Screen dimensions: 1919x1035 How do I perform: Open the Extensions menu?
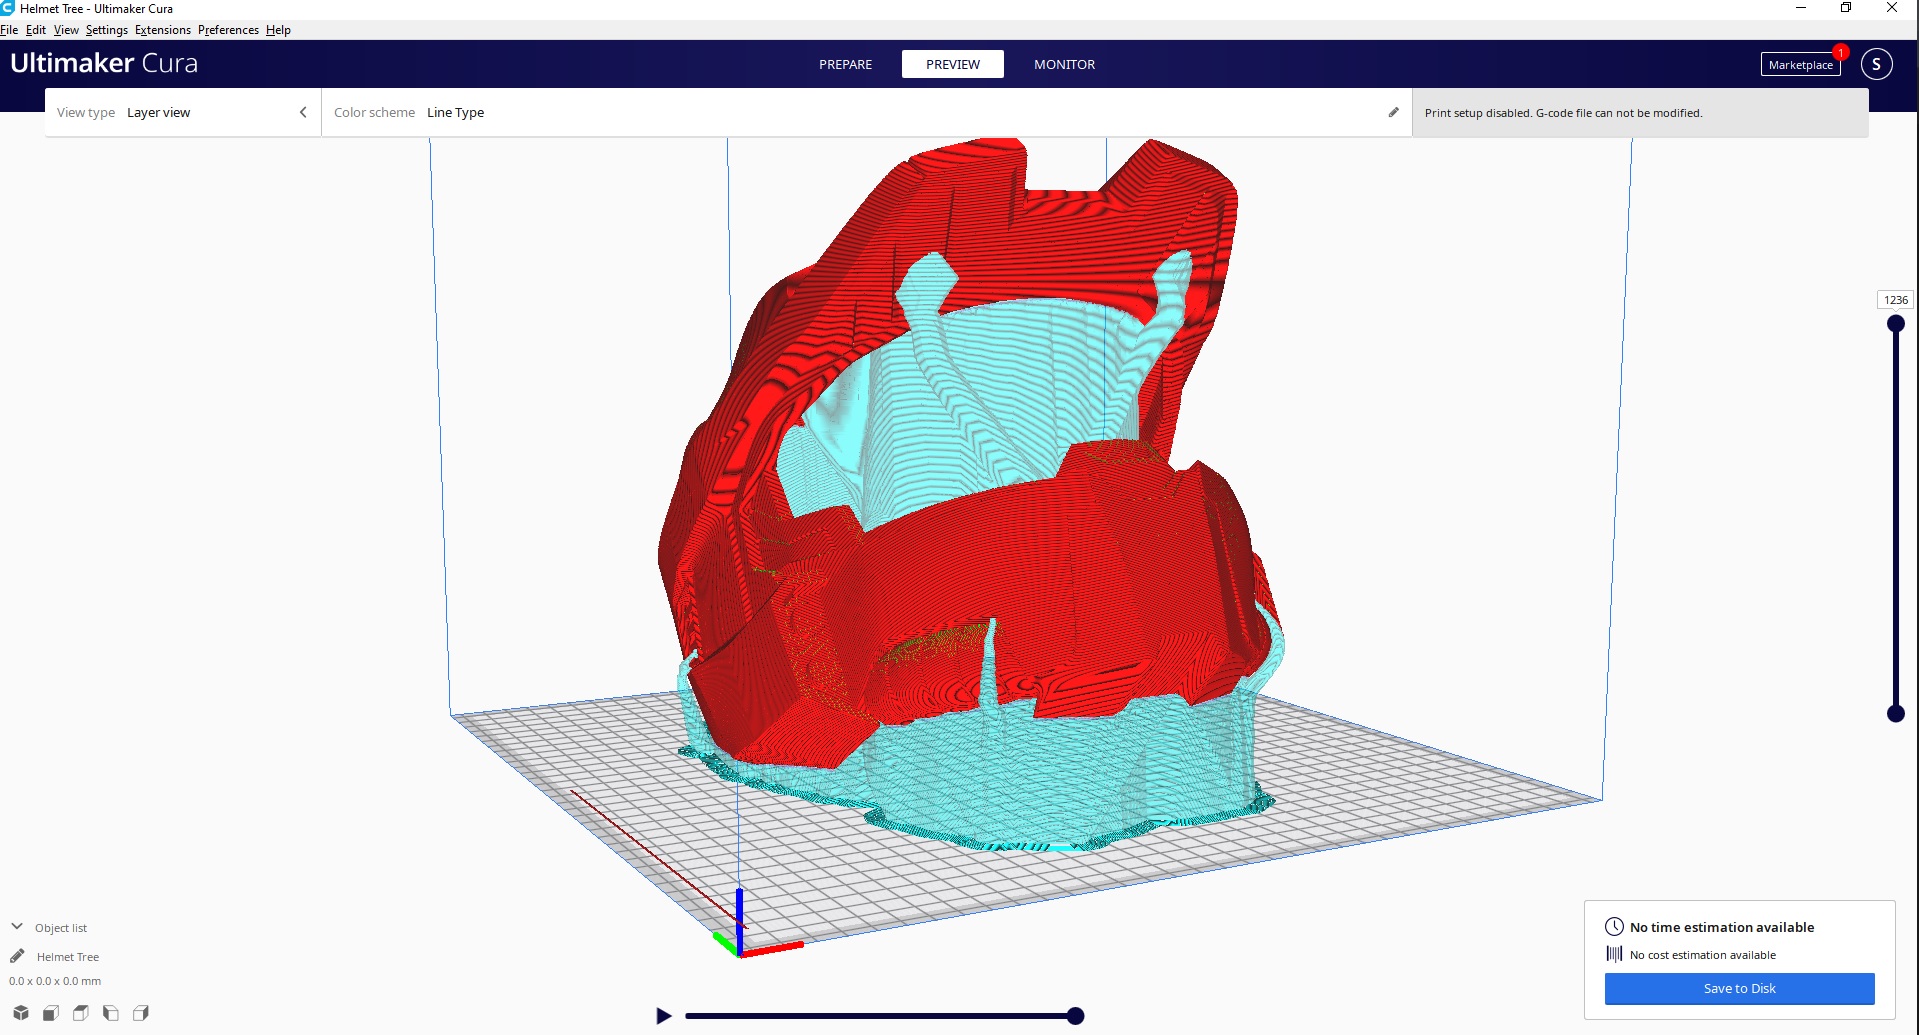(x=163, y=30)
